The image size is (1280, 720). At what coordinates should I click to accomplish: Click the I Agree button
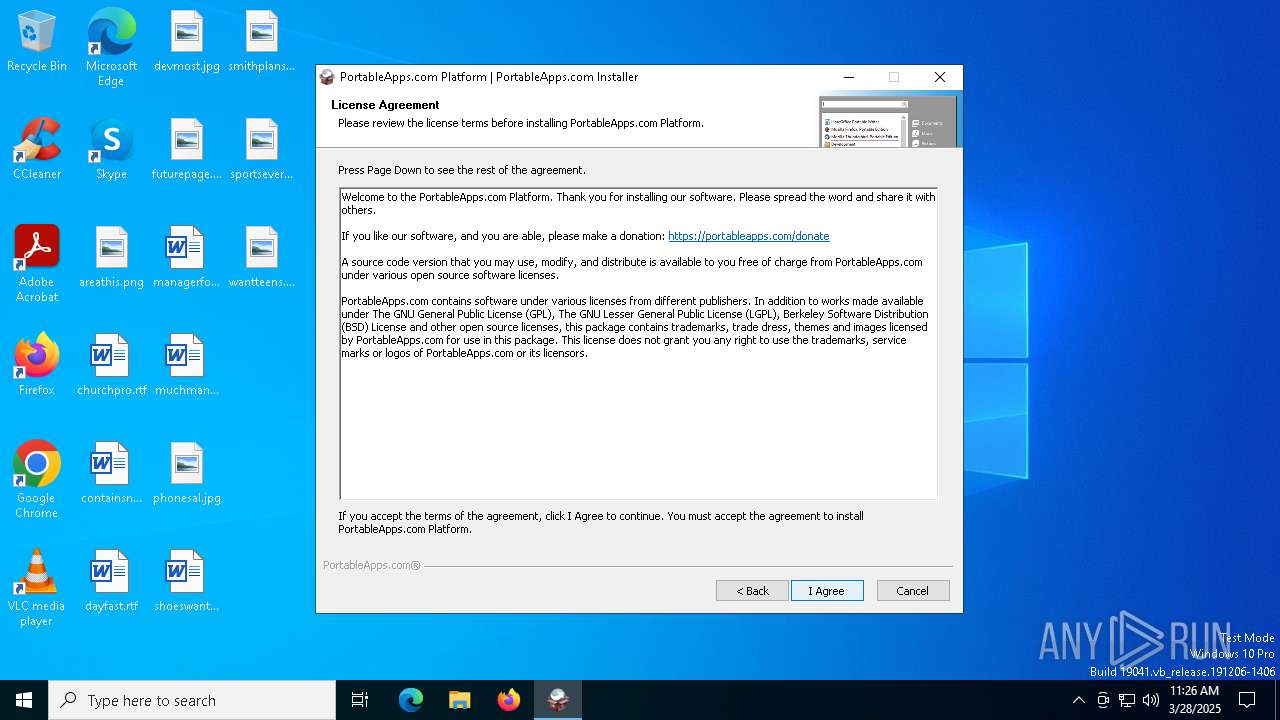[827, 591]
